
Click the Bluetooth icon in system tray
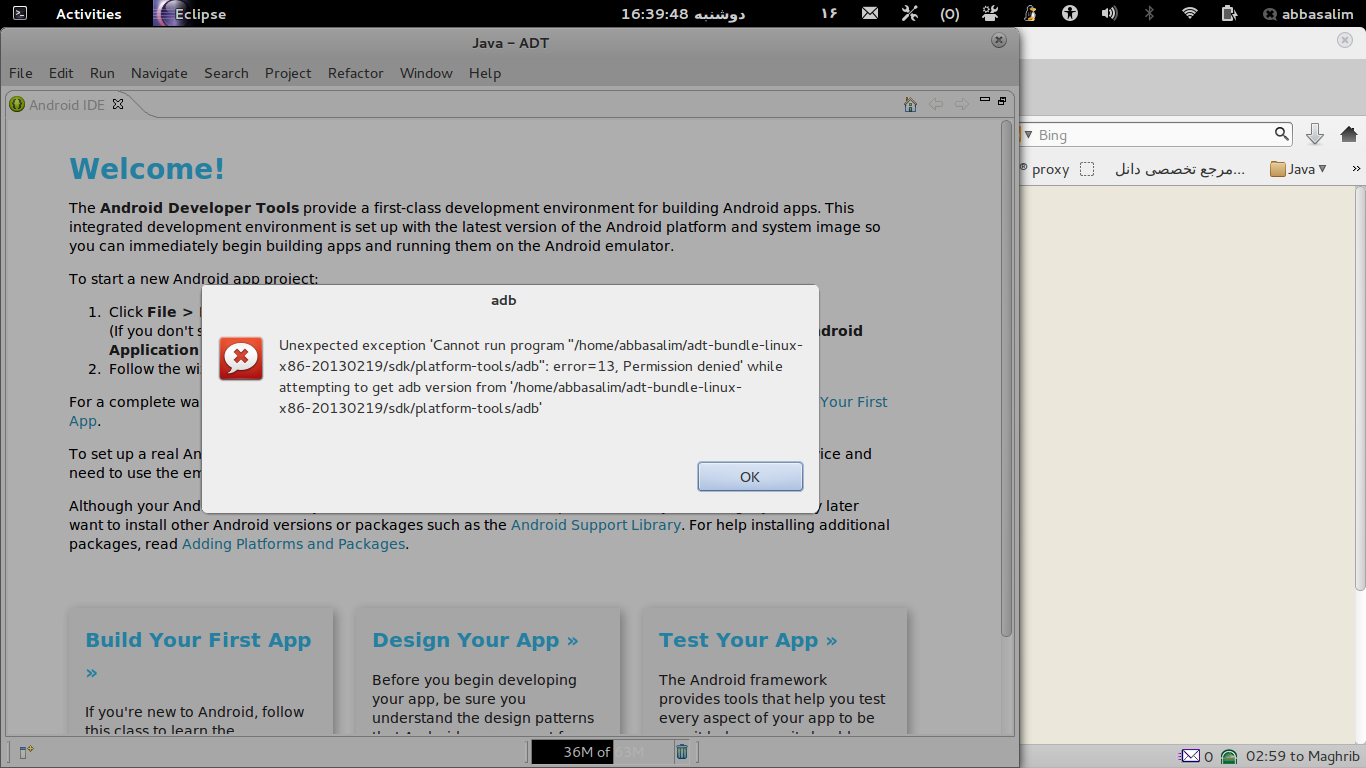pos(1149,14)
